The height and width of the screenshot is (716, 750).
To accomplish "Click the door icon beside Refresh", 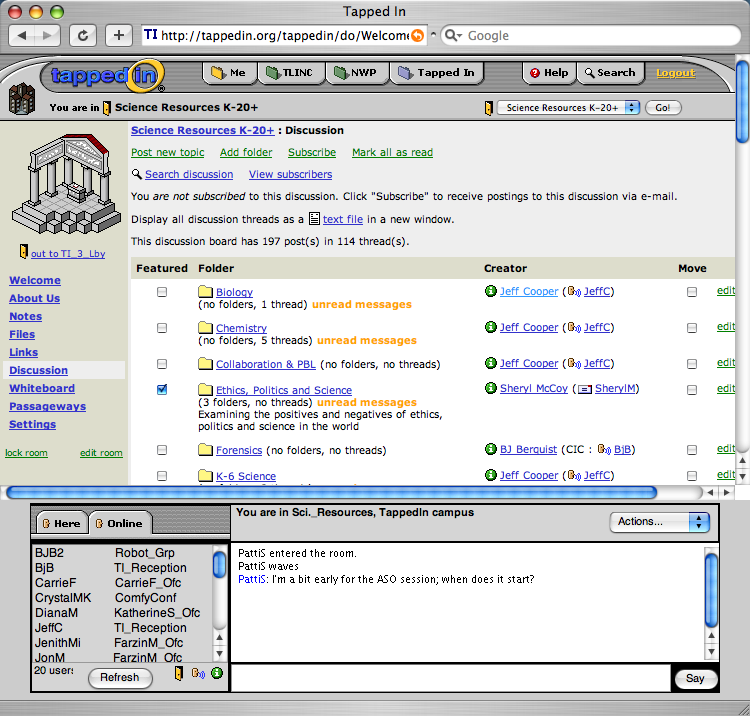I will pyautogui.click(x=179, y=674).
